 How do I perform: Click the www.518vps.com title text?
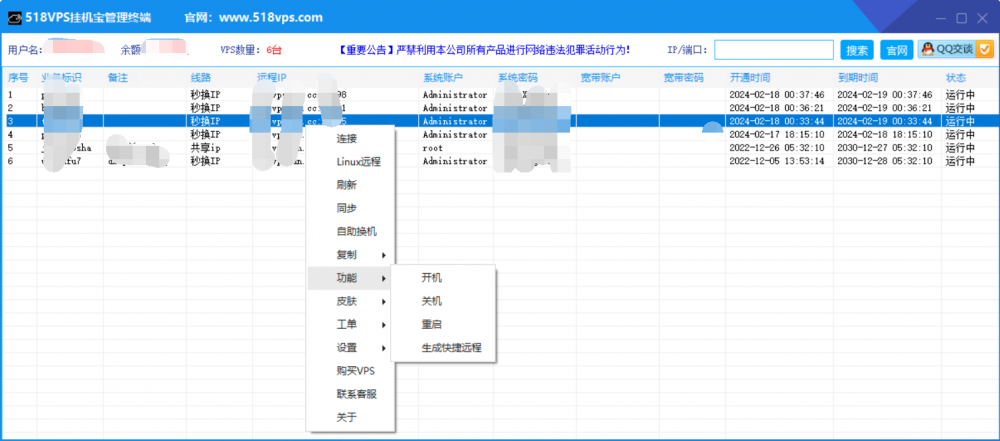(x=271, y=17)
